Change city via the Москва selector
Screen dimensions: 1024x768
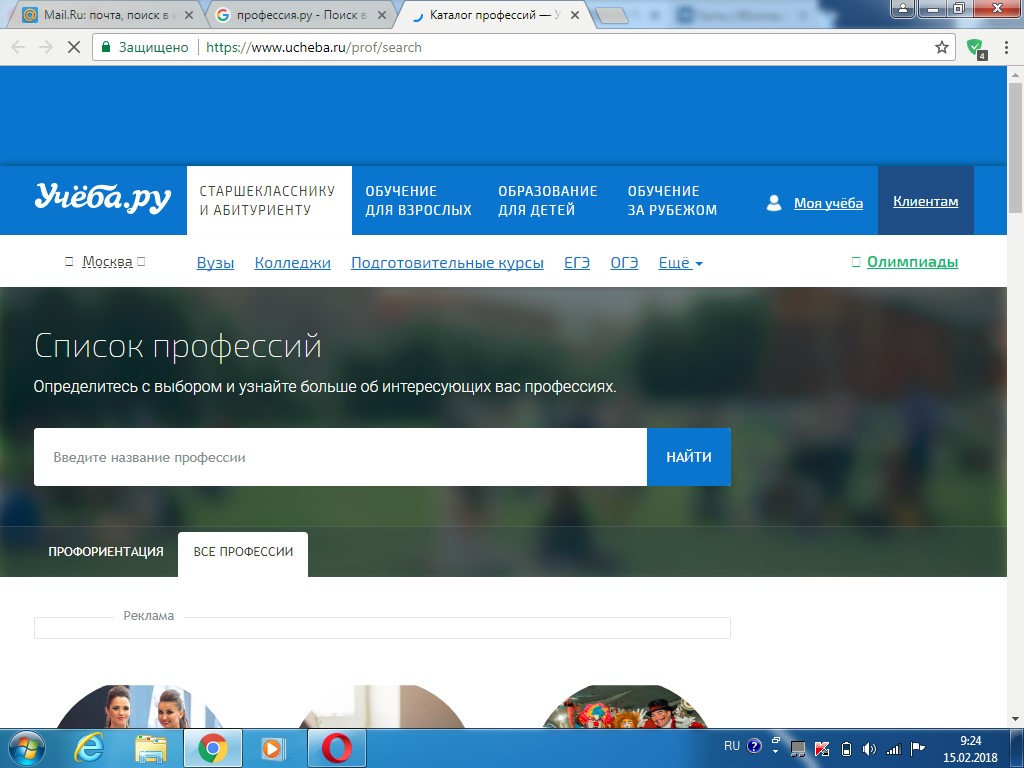click(x=107, y=262)
